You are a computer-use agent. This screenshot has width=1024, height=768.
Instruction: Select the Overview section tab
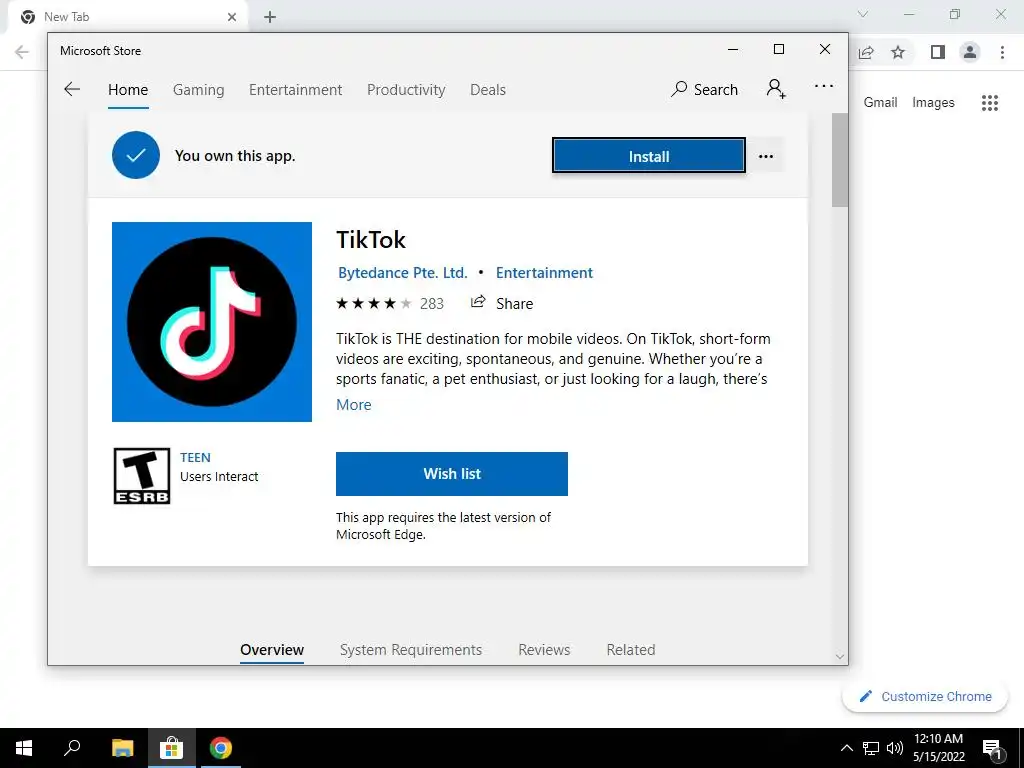coord(272,650)
